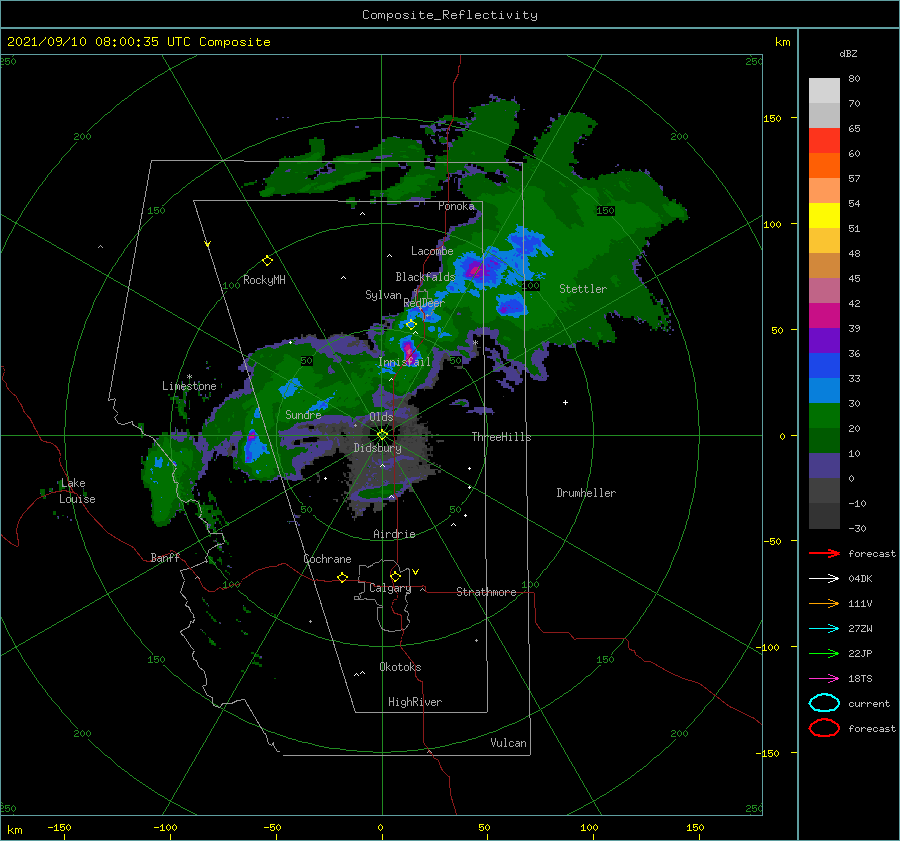900x841 pixels.
Task: Click the Airdrie town label
Action: [394, 534]
